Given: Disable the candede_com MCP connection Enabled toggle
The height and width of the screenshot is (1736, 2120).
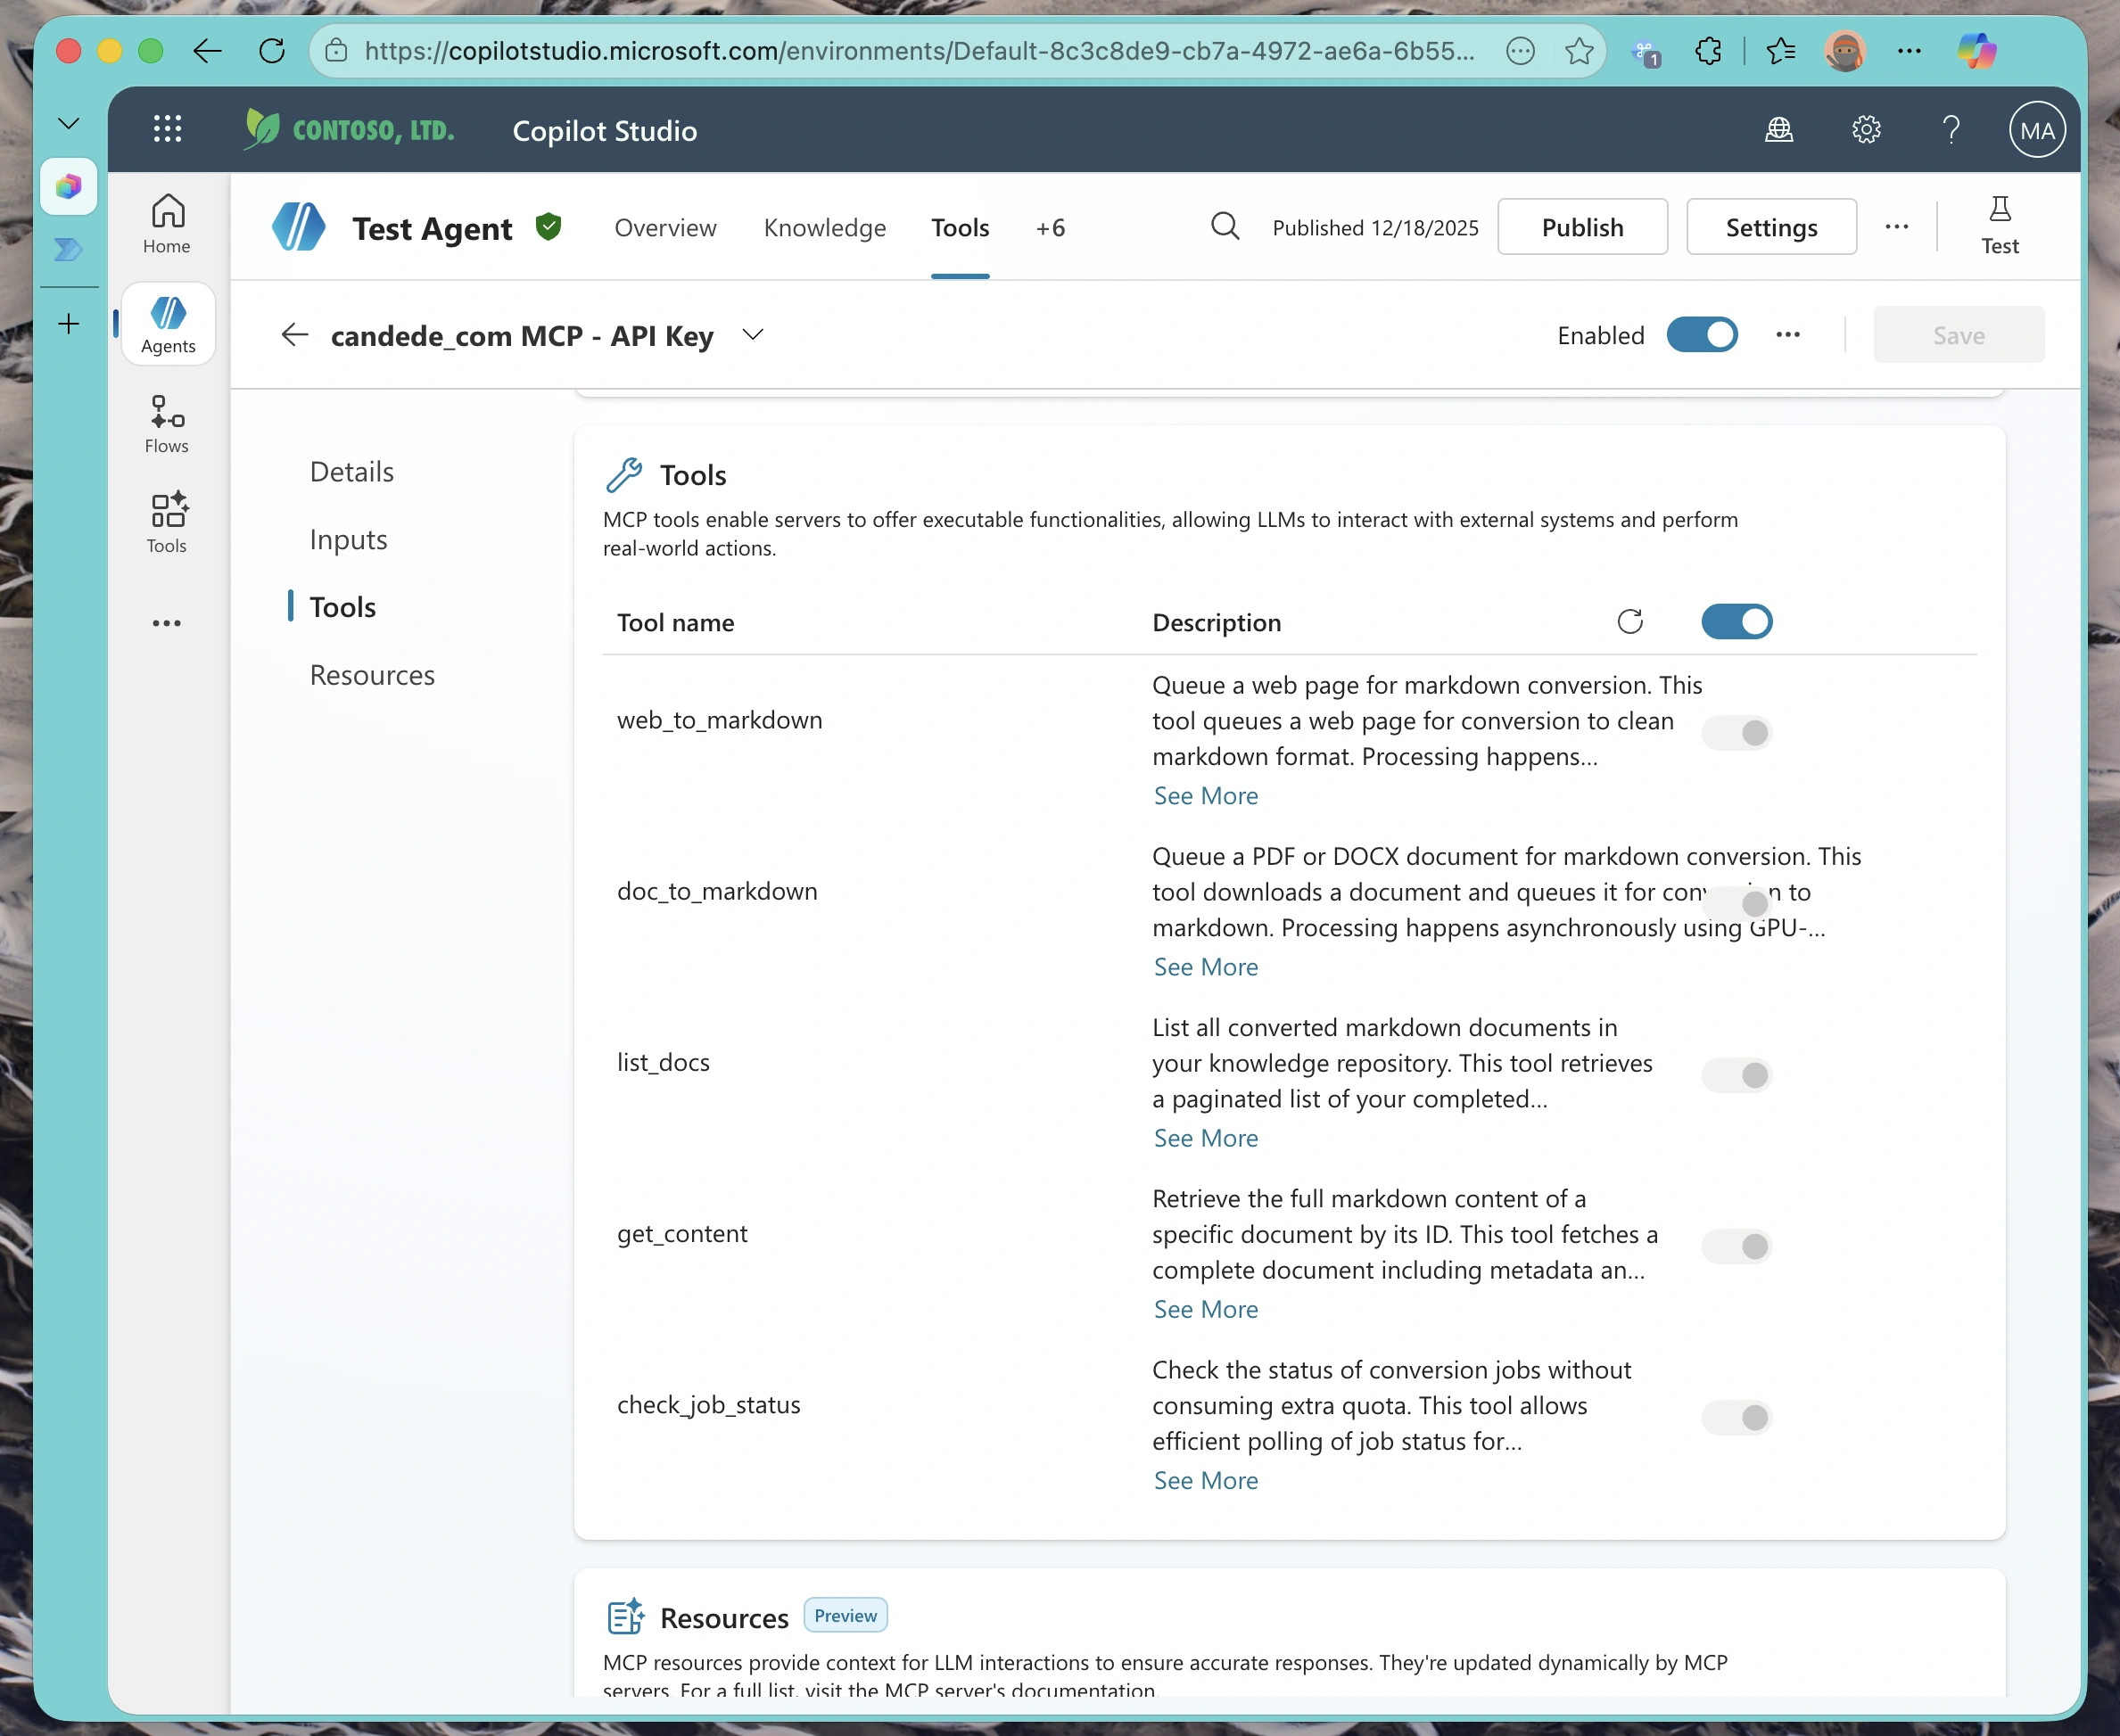Looking at the screenshot, I should pyautogui.click(x=1702, y=335).
